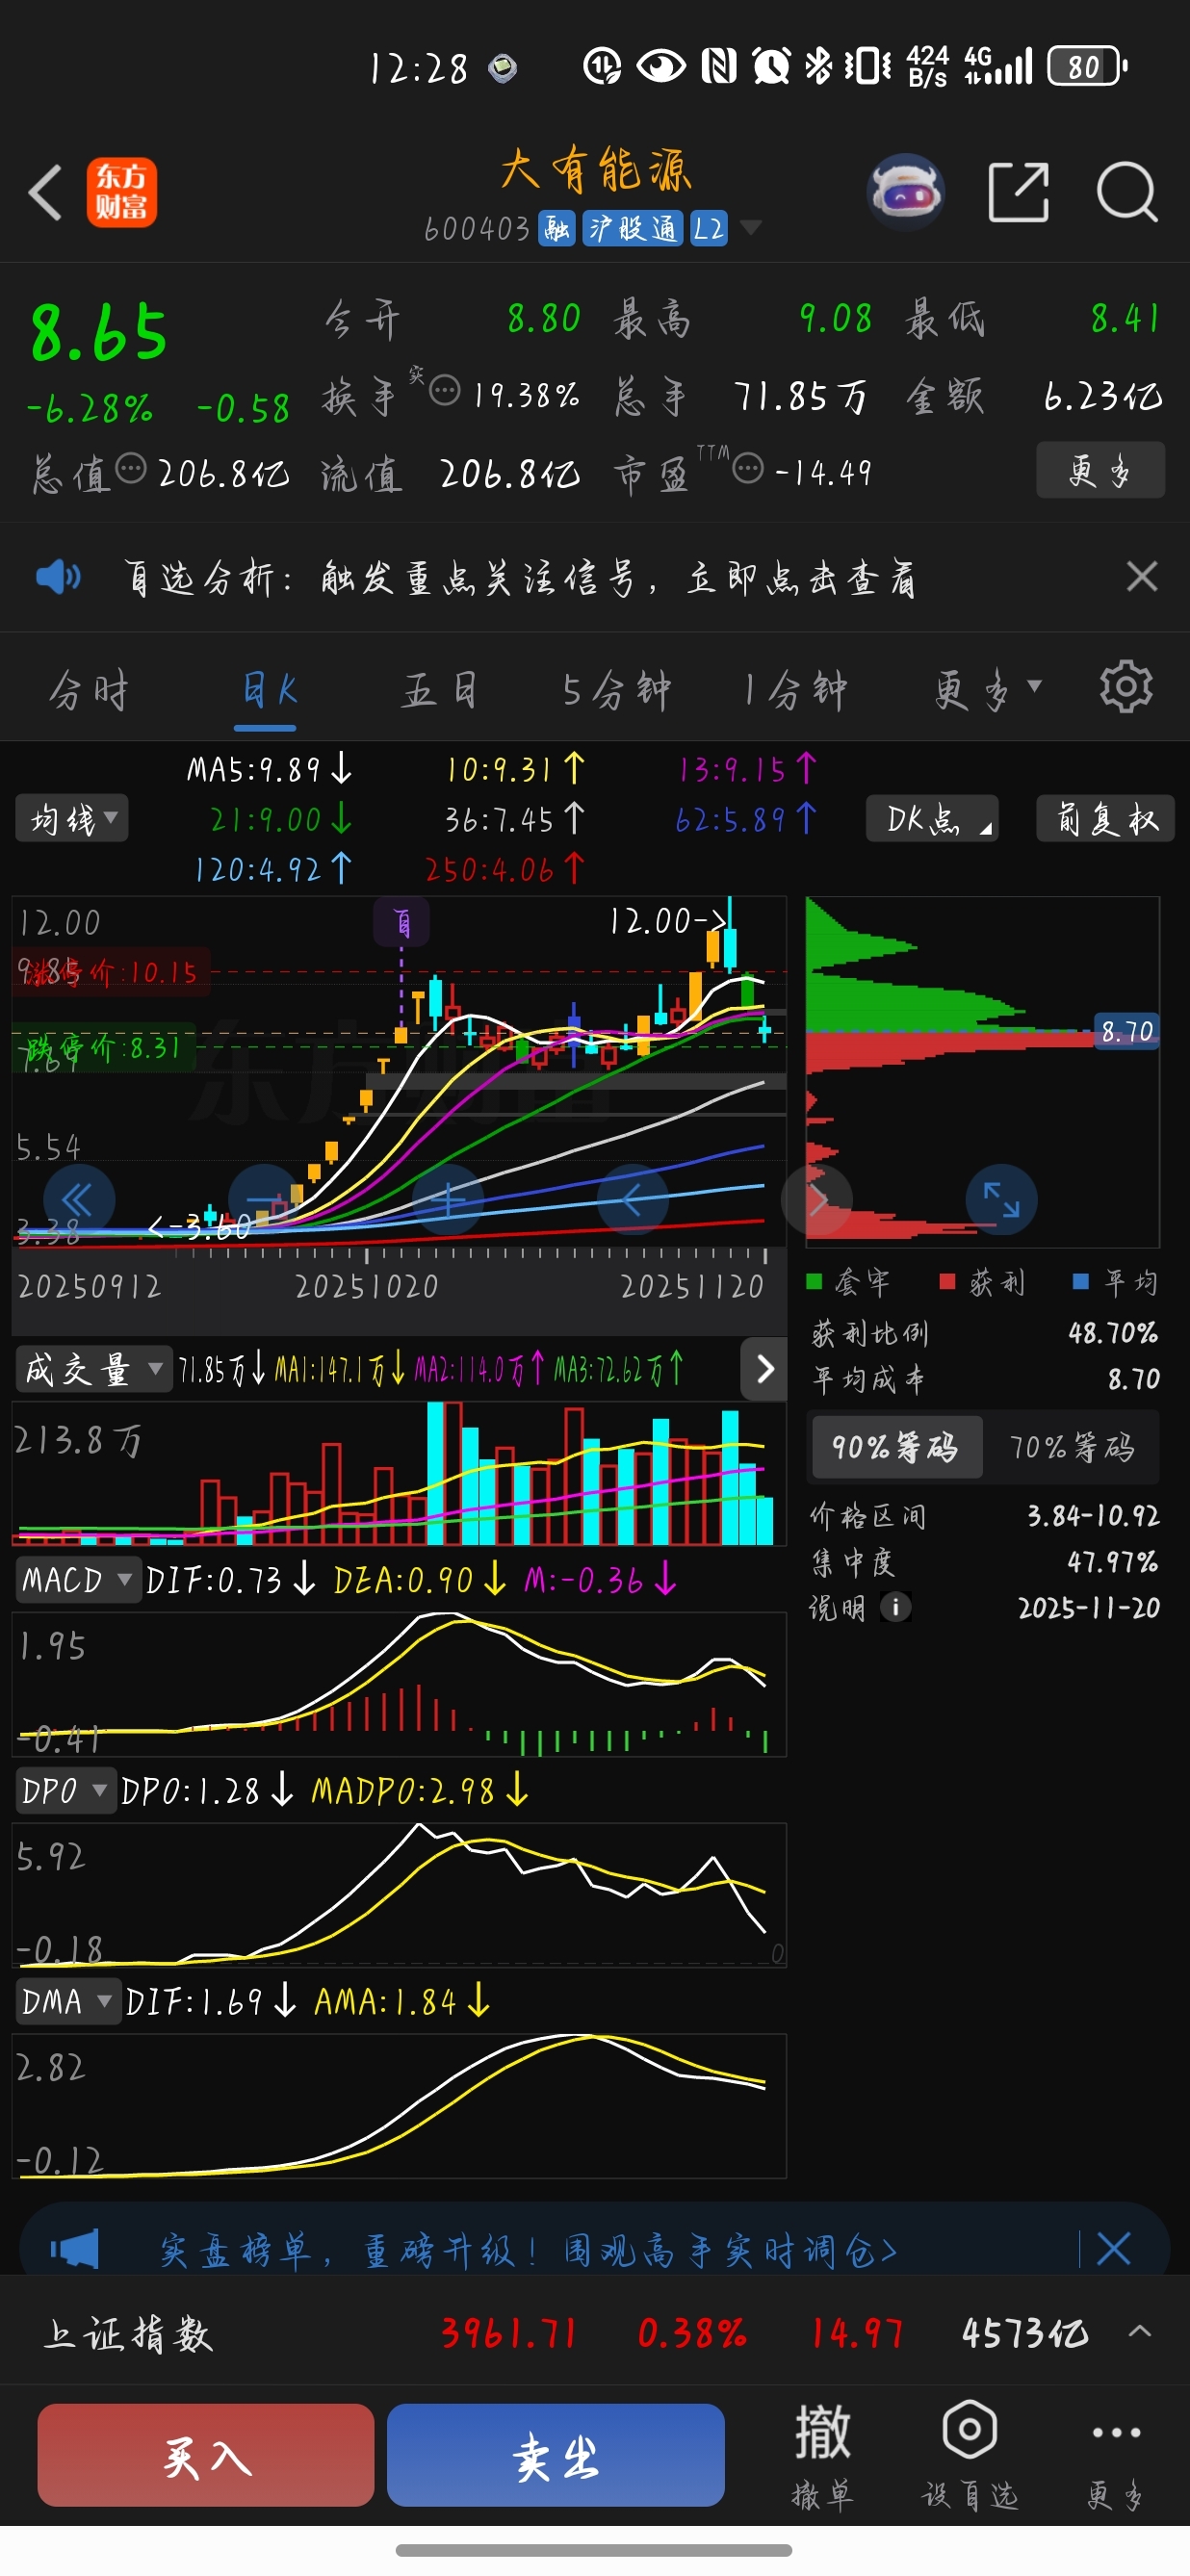Image resolution: width=1190 pixels, height=2576 pixels.
Task: Tap the 获利 legend red swatch
Action: [x=947, y=1281]
